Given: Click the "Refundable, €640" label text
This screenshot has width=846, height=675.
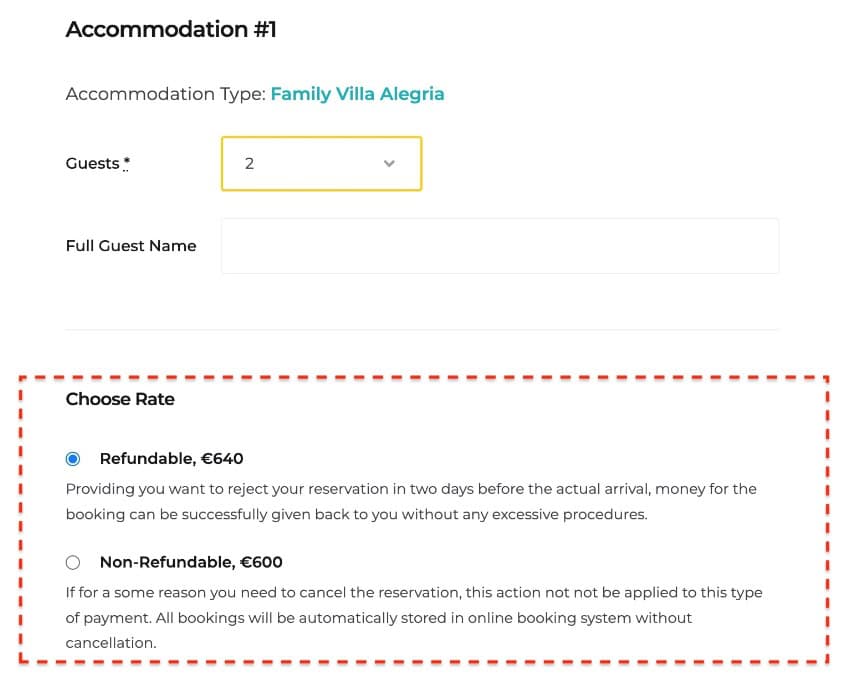Looking at the screenshot, I should coord(171,459).
